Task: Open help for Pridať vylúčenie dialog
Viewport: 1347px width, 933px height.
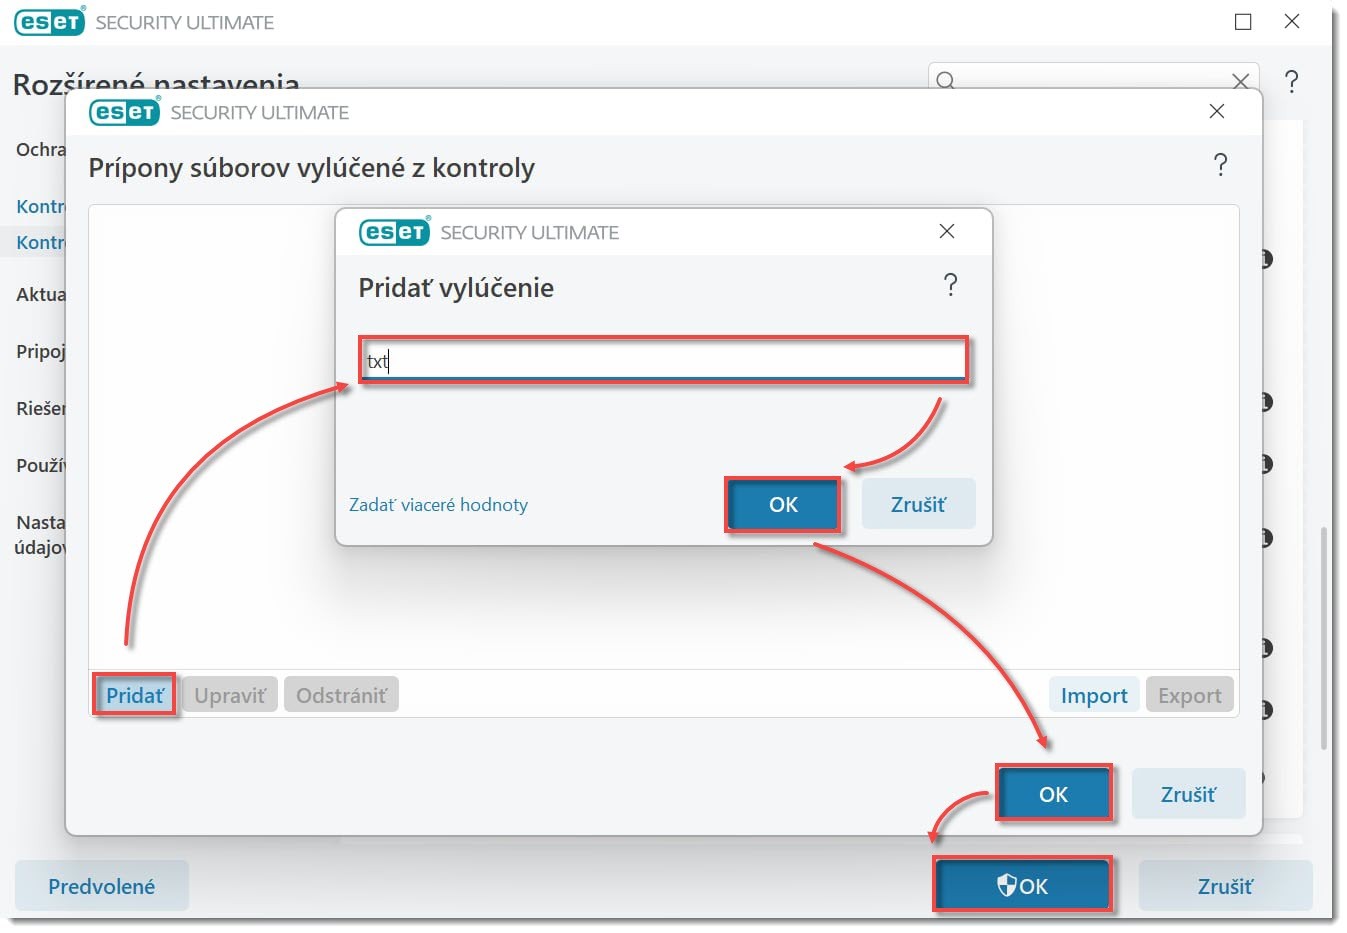Action: pos(950,286)
